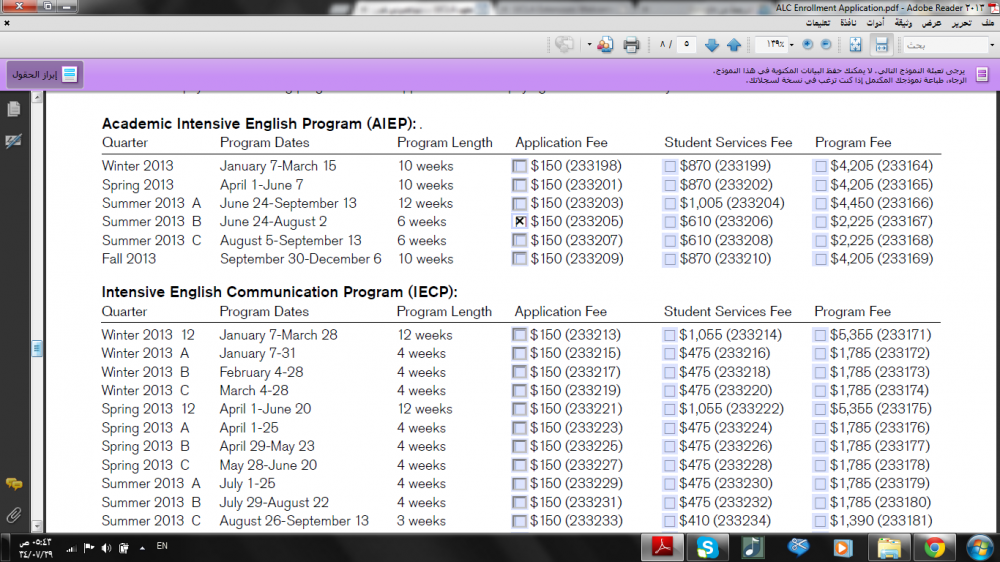Viewport: 1000px width, 562px height.
Task: Open the zoom percentage dropdown
Action: tap(792, 45)
